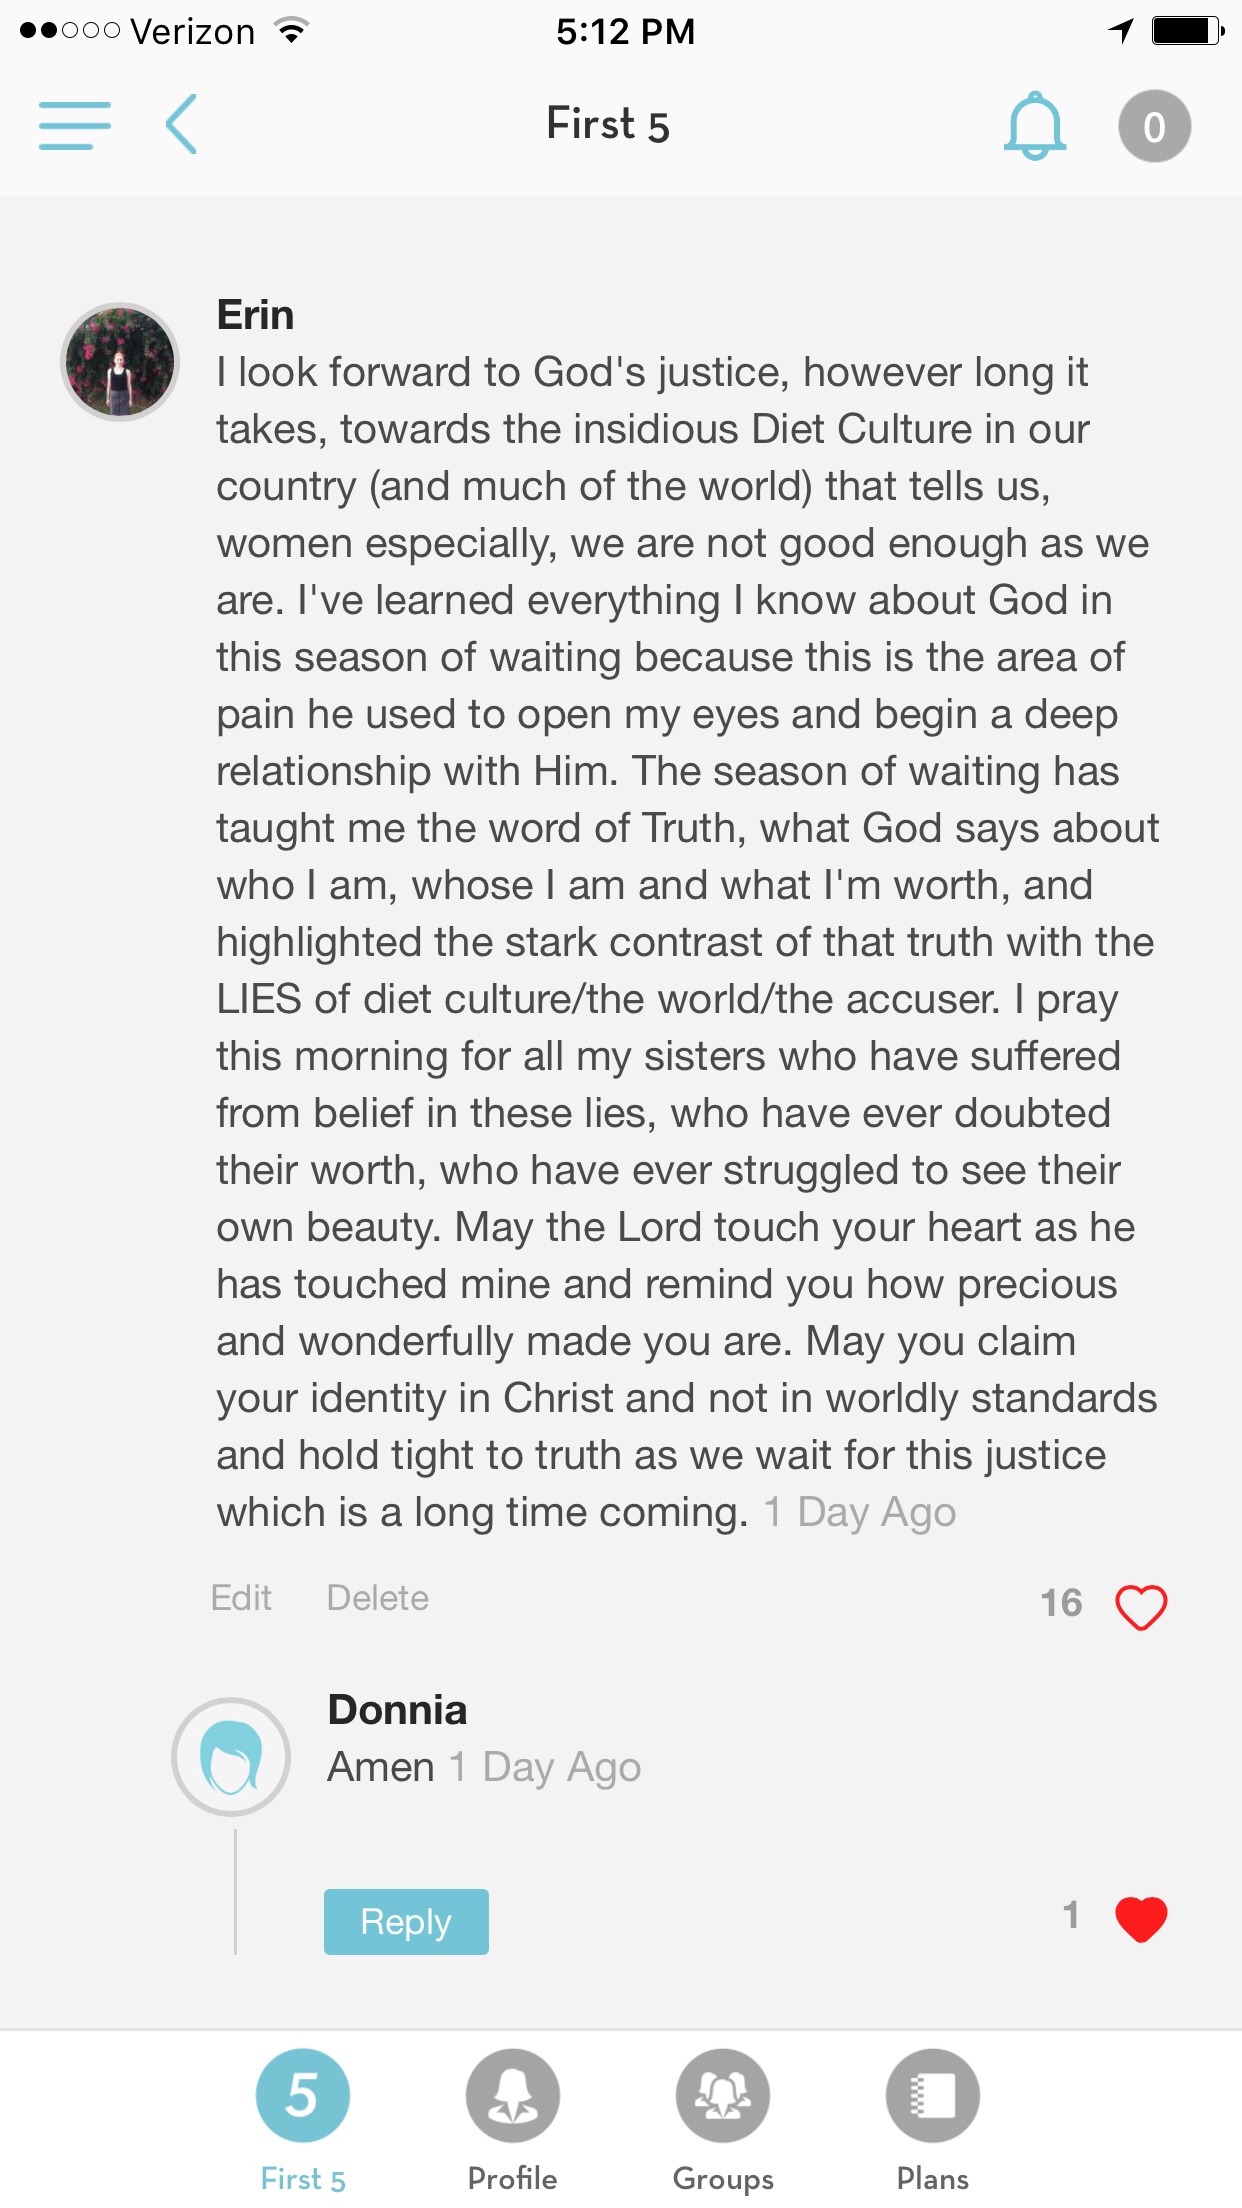
Task: Delete Erin's comment
Action: coord(377,1598)
